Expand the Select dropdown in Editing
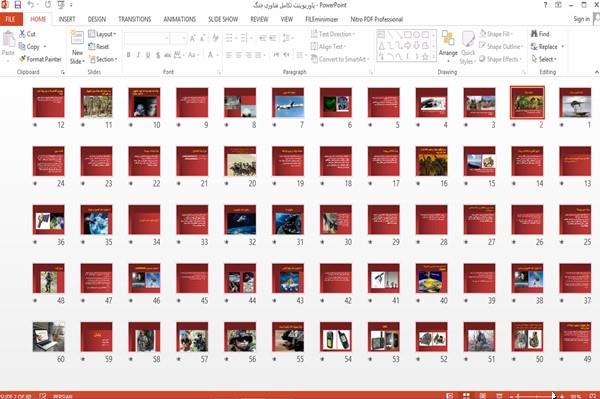Image resolution: width=600 pixels, height=399 pixels. click(544, 59)
